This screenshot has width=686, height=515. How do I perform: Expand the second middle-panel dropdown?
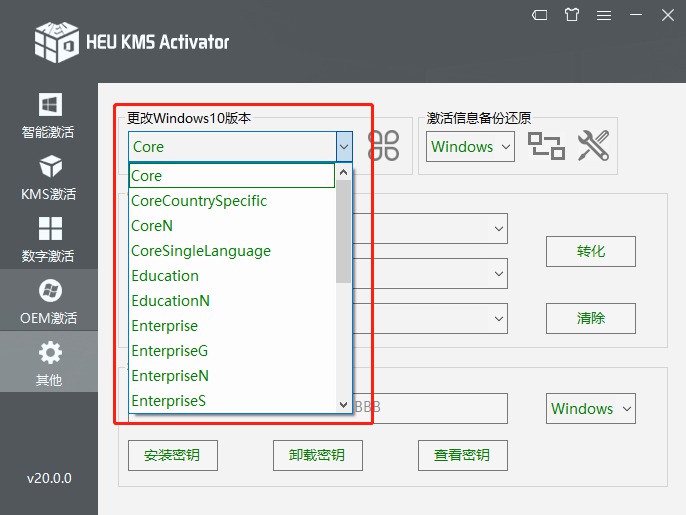[x=498, y=273]
